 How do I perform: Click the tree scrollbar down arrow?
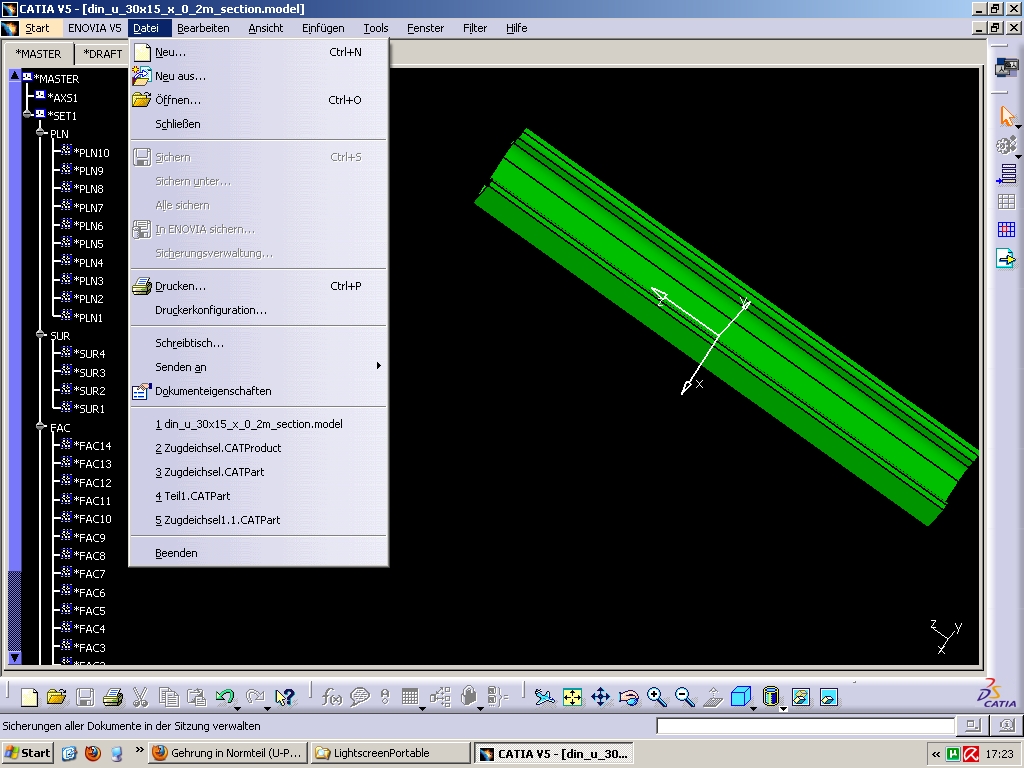14,658
